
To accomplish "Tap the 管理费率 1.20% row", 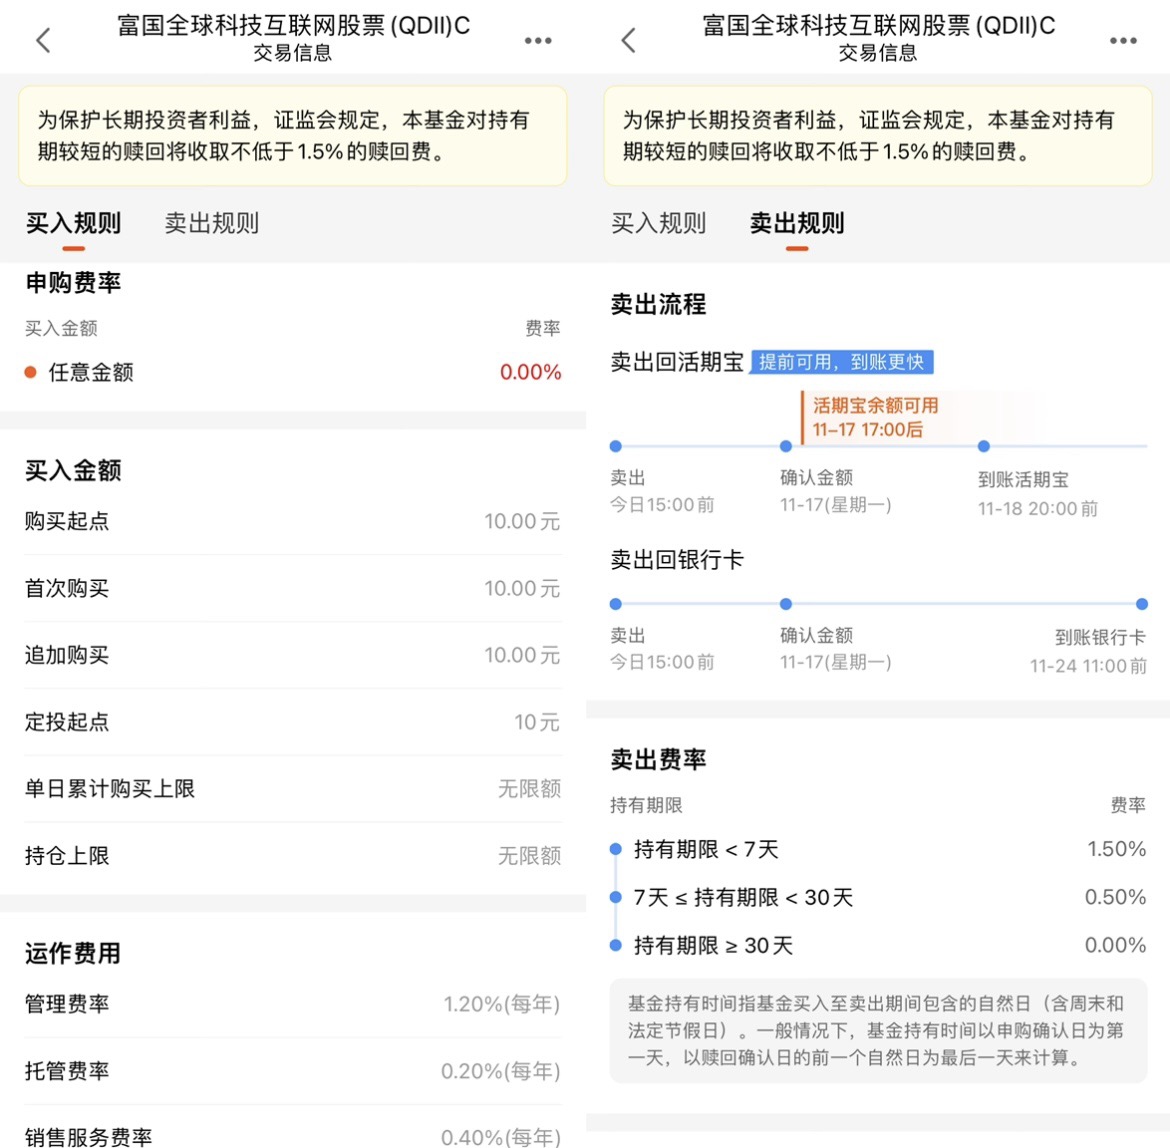I will point(292,1004).
